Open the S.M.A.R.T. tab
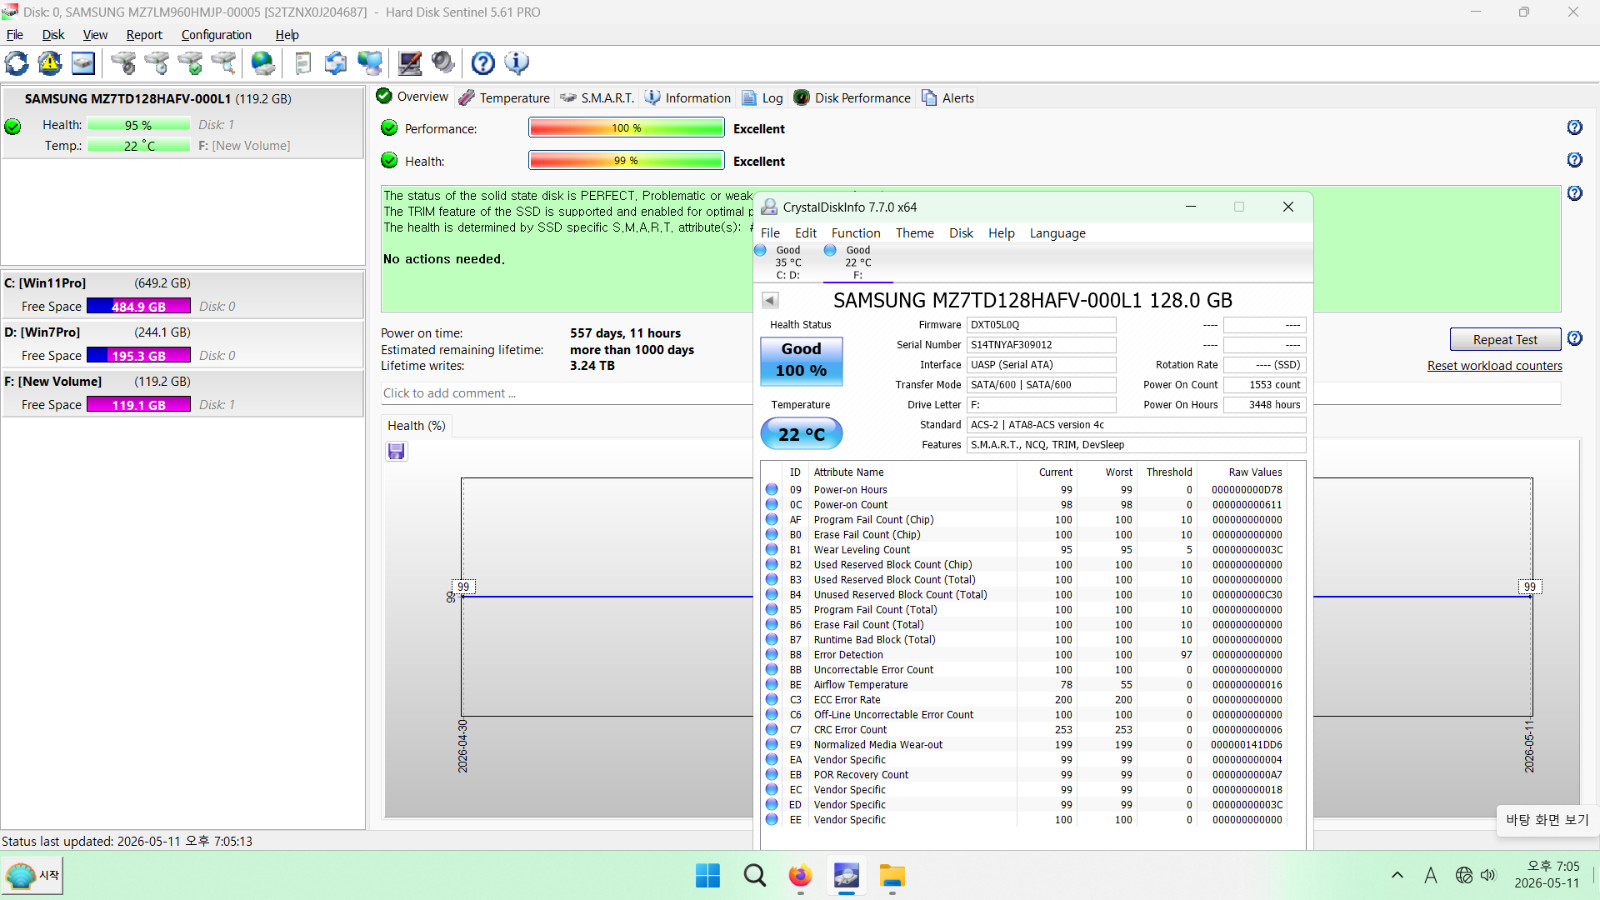 click(597, 98)
